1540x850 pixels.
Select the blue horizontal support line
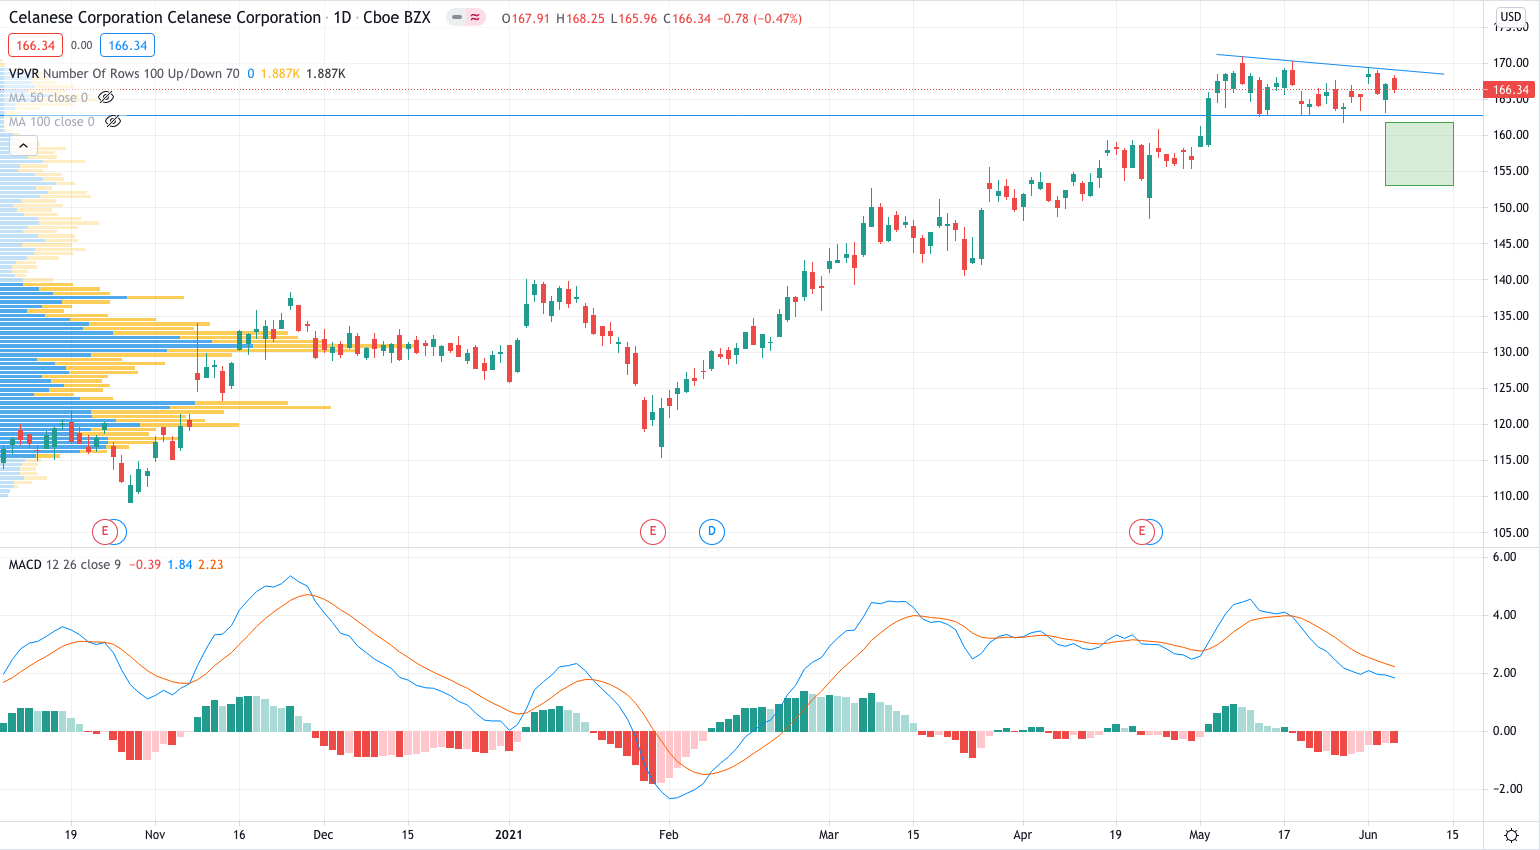click(x=740, y=116)
